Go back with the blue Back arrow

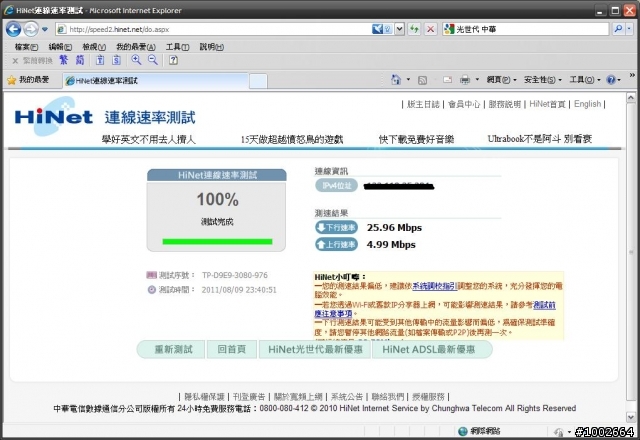(x=14, y=29)
